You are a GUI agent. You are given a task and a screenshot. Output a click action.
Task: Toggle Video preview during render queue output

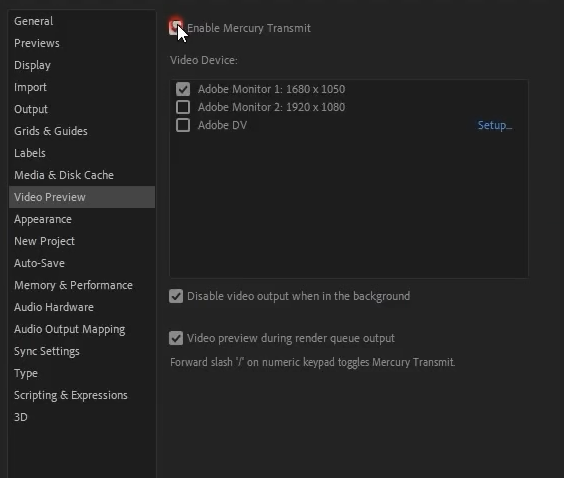pos(176,338)
